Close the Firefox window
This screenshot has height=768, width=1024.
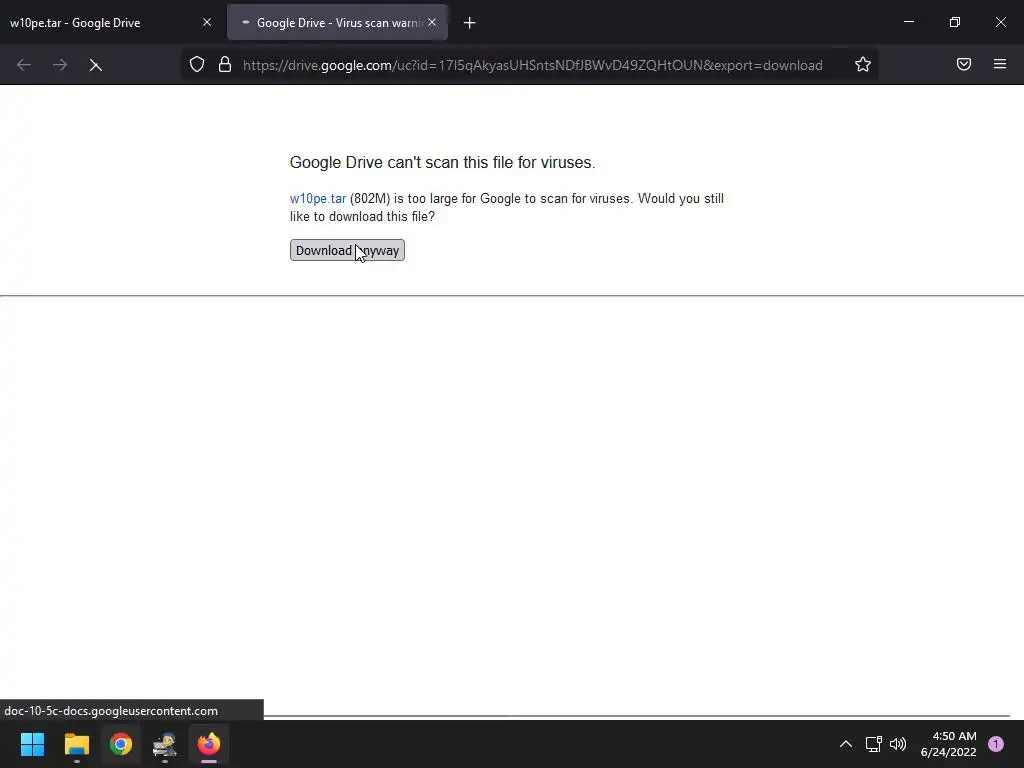(x=1000, y=22)
